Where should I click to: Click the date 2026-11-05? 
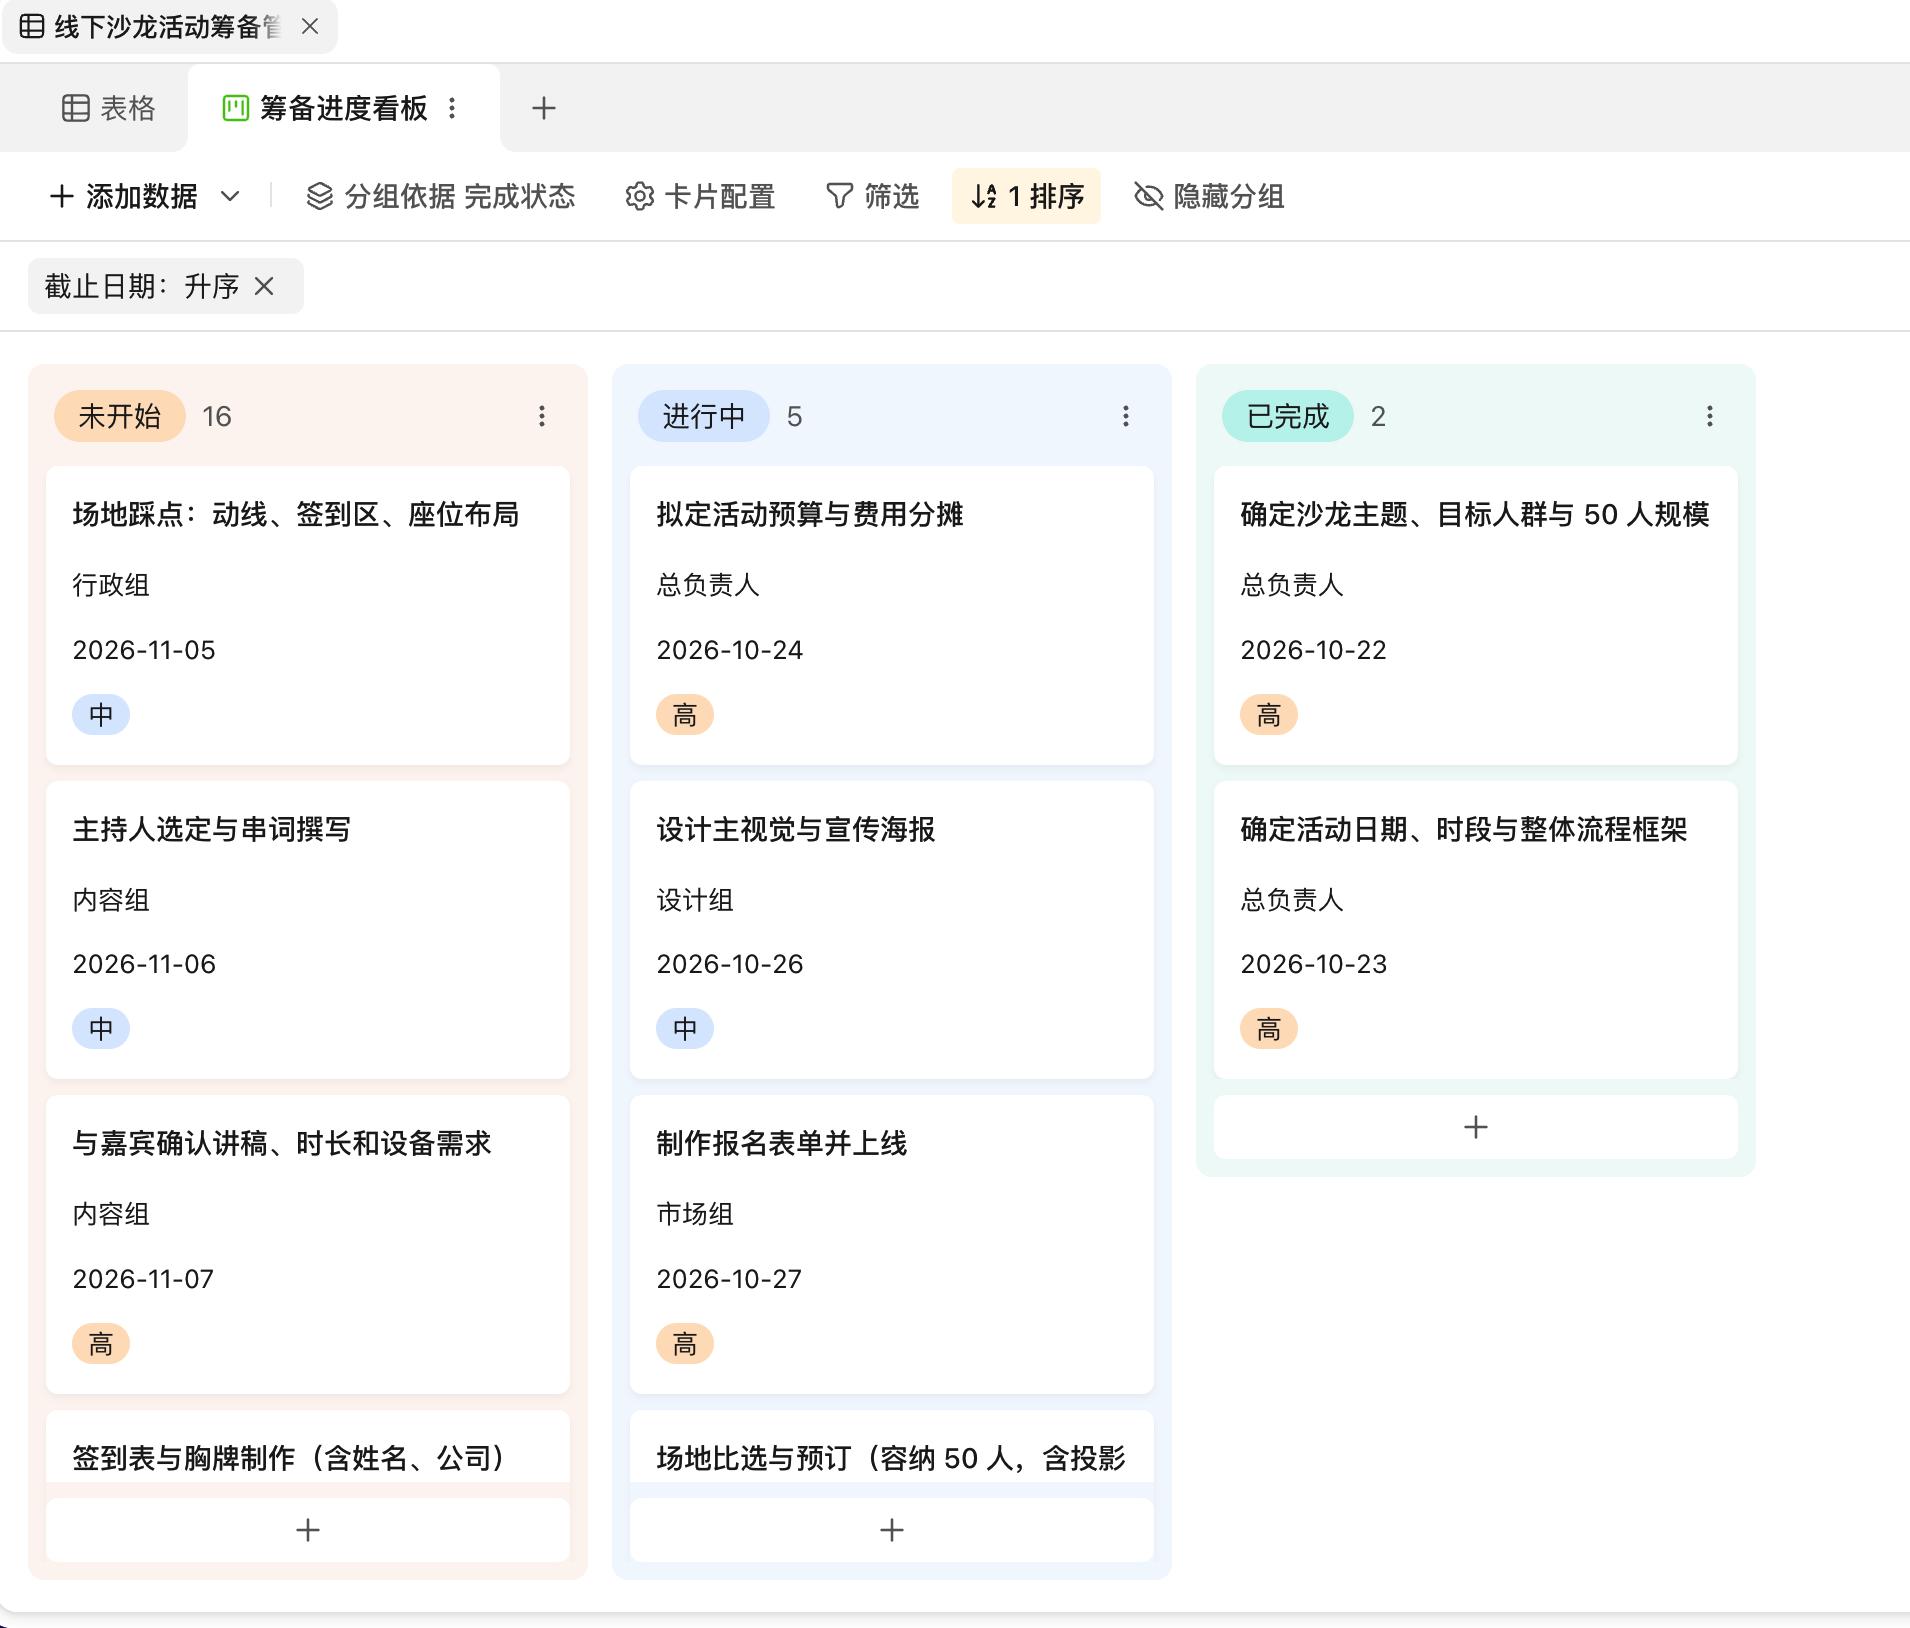coord(144,650)
